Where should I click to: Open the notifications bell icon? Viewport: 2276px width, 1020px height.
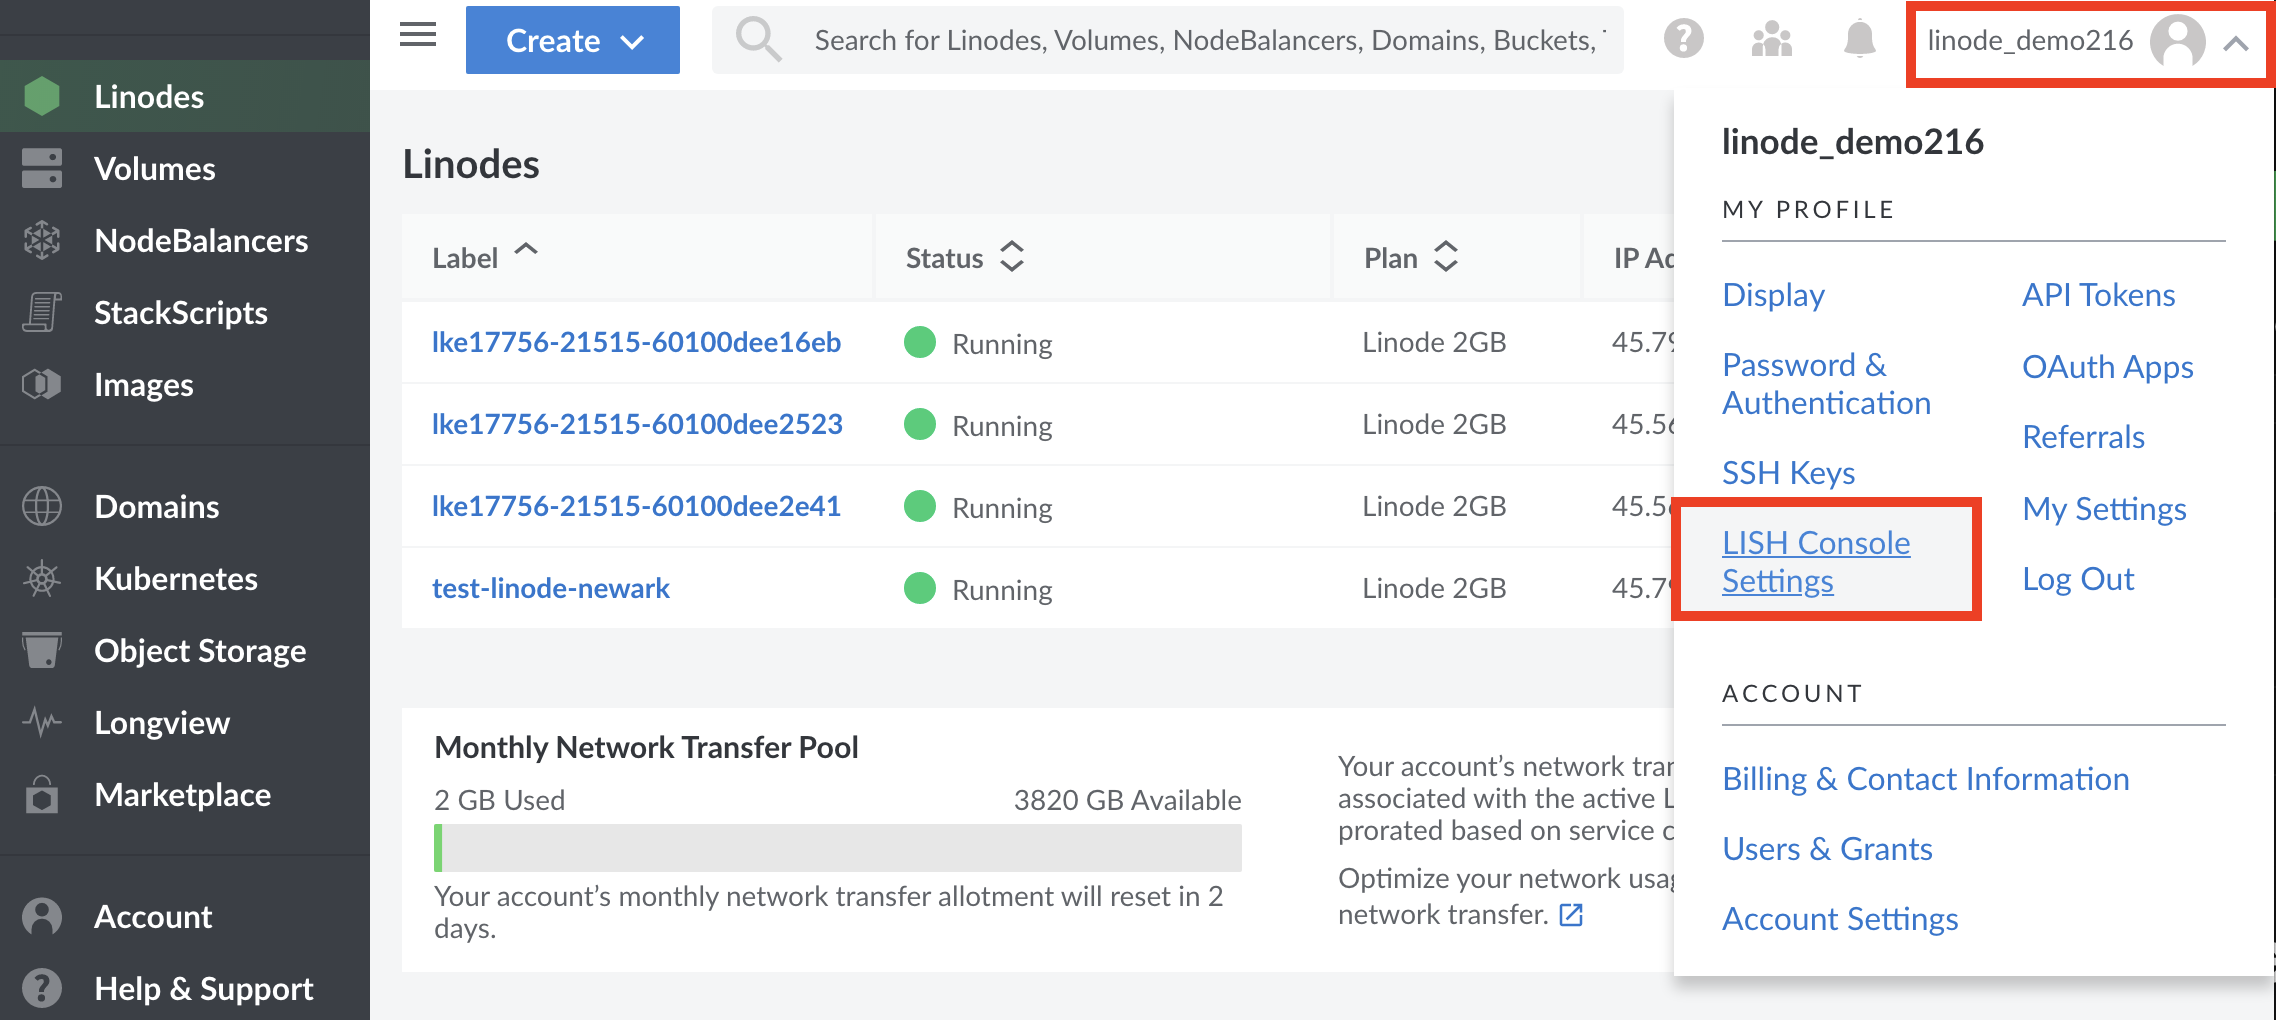(x=1859, y=40)
